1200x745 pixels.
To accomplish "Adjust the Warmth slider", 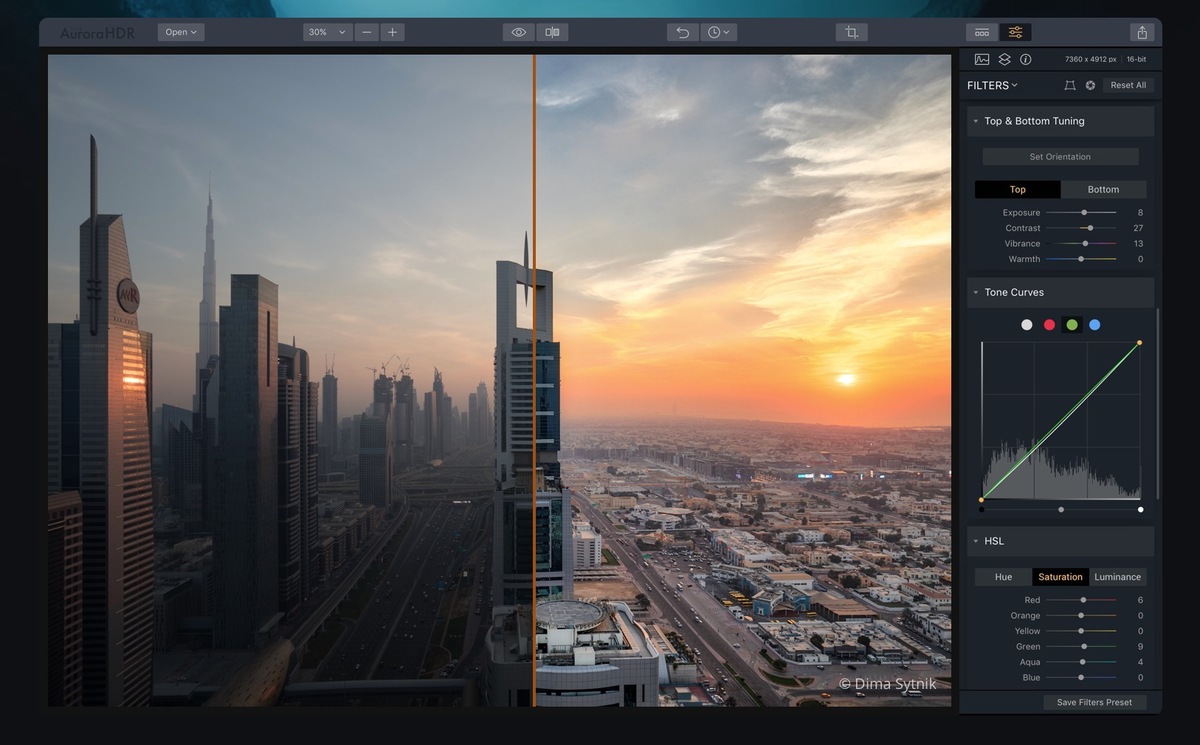I will point(1081,260).
